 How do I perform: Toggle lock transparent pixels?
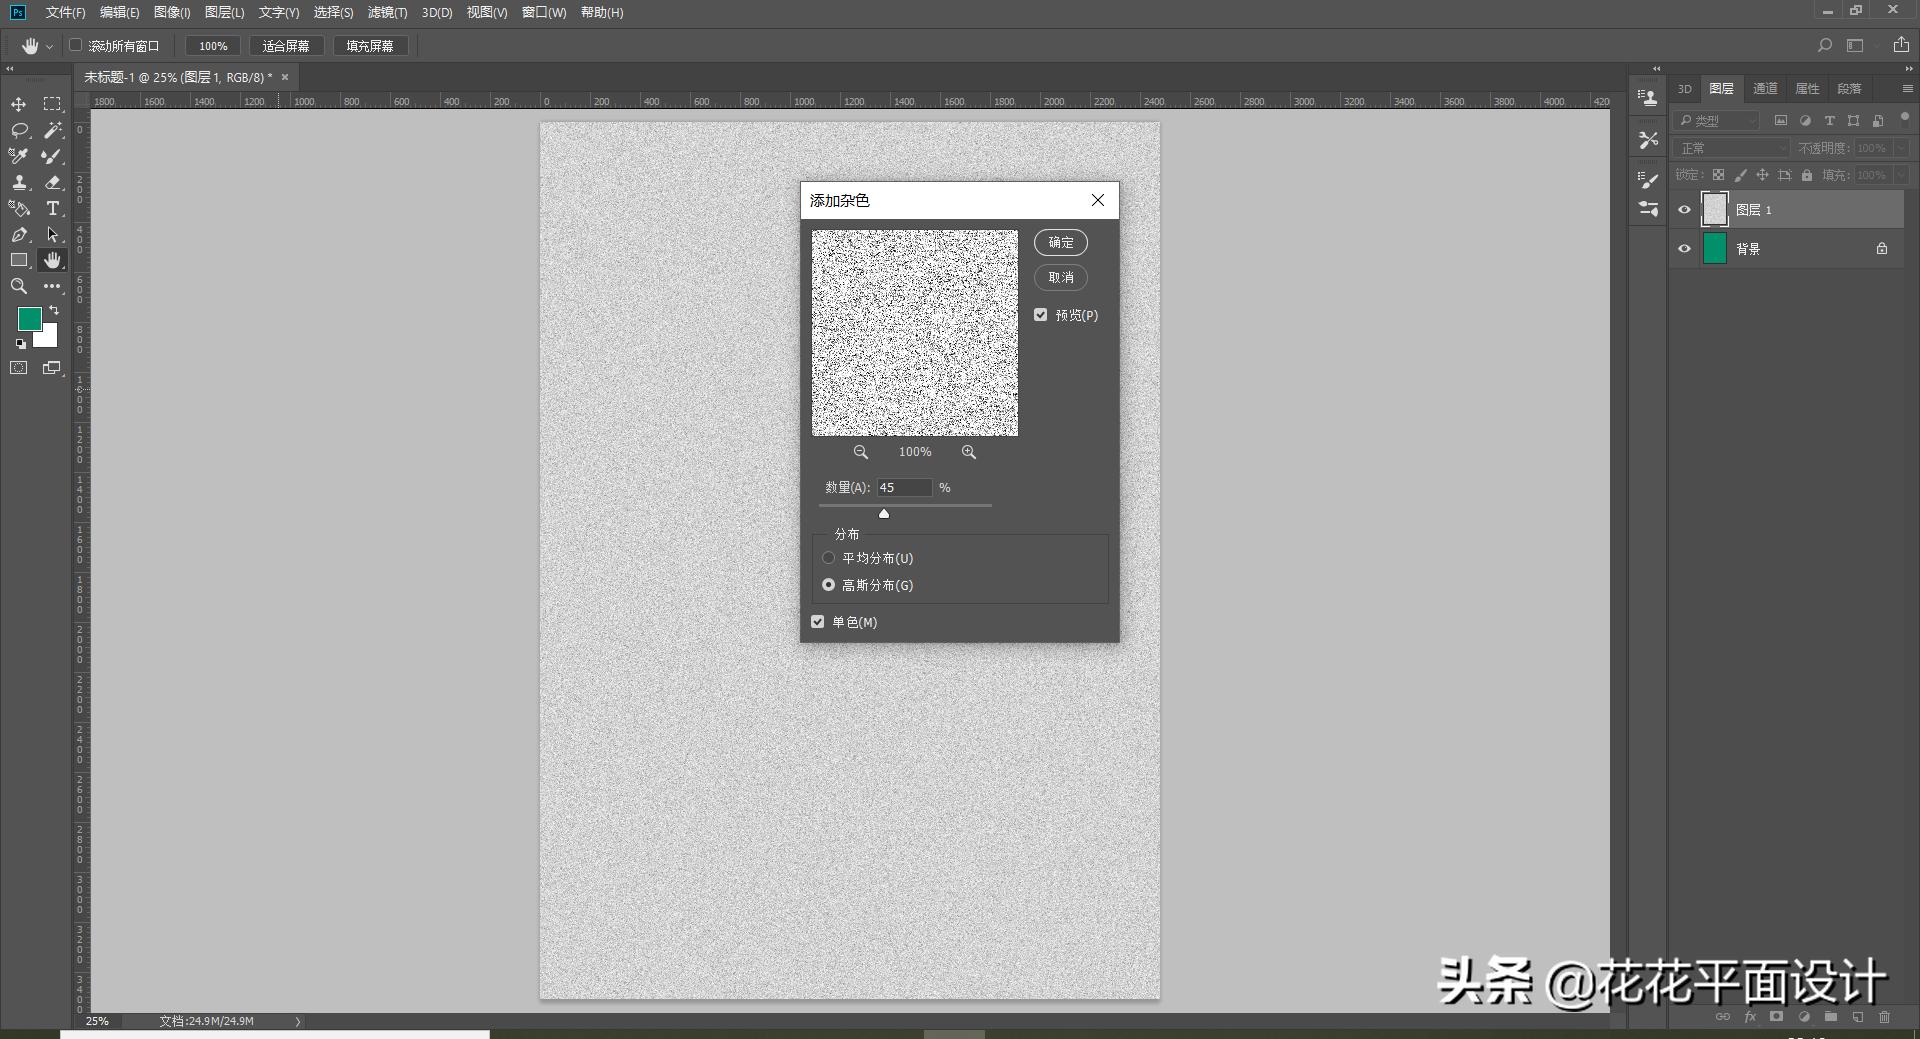pos(1718,175)
